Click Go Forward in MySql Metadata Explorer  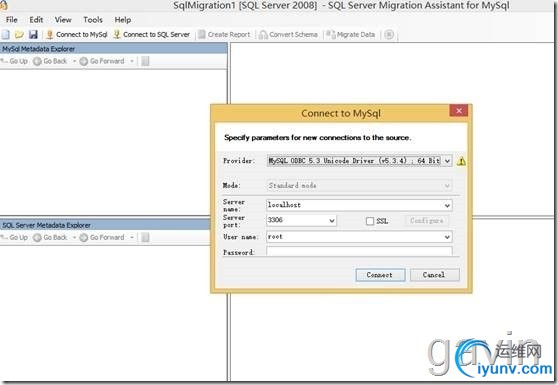[102, 61]
